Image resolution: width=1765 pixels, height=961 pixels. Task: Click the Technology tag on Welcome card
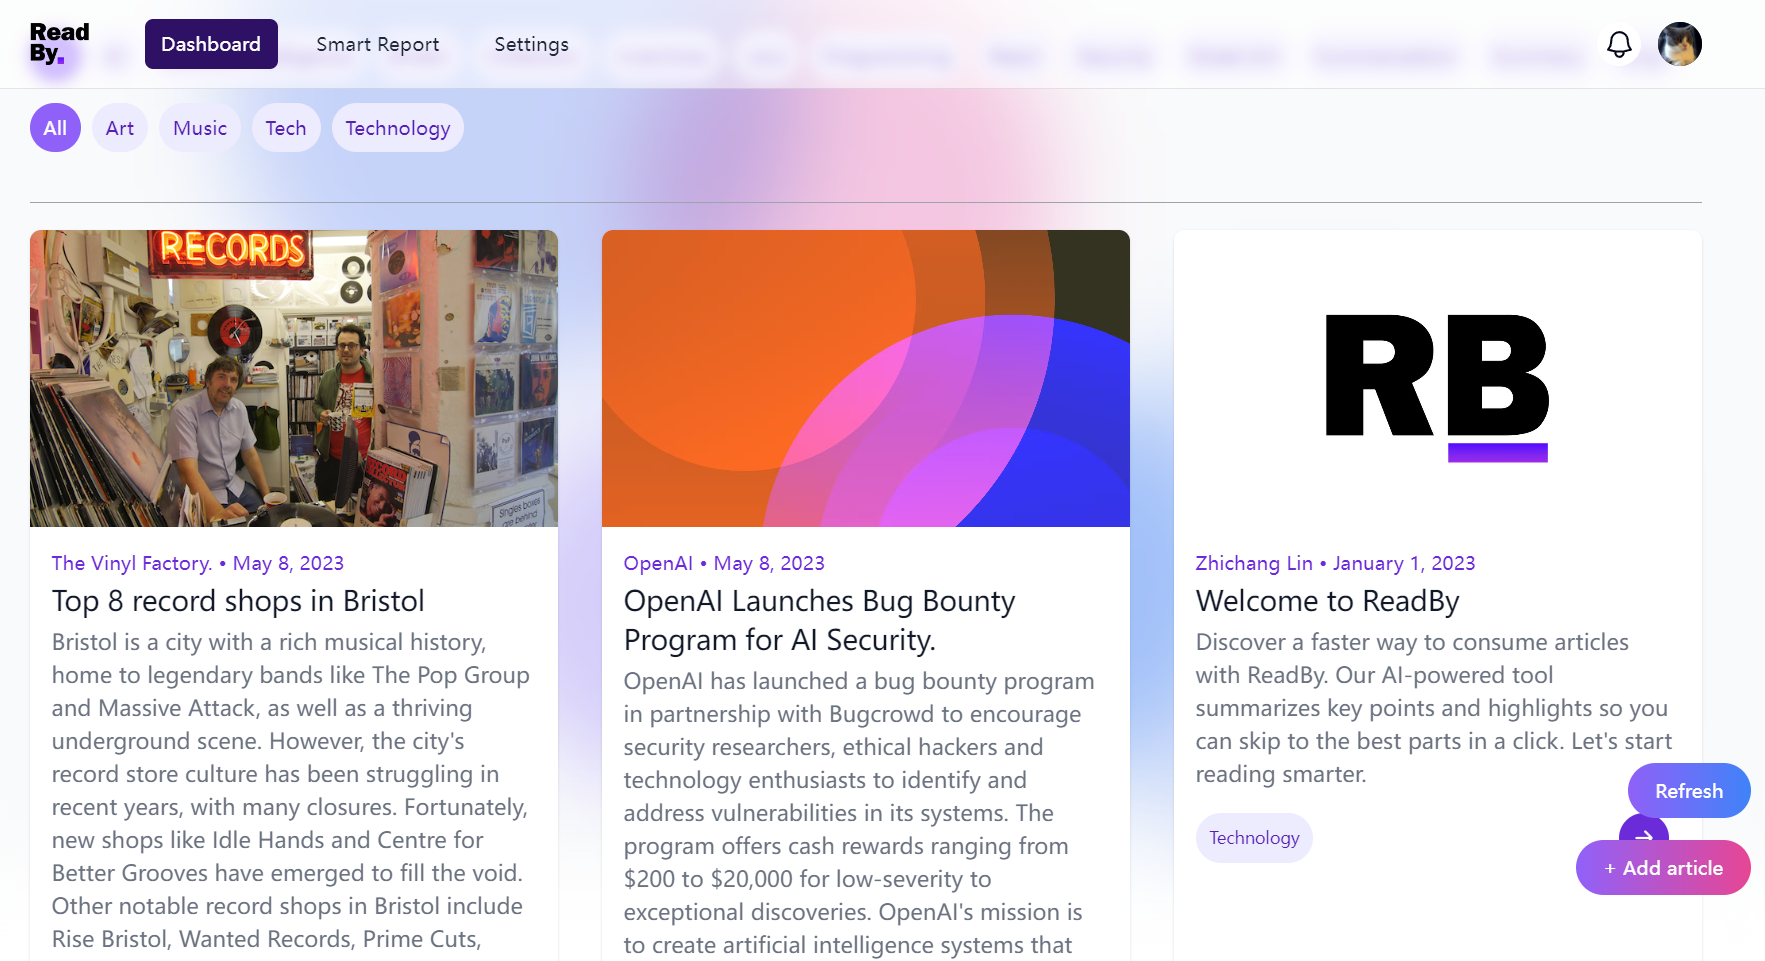click(x=1254, y=838)
